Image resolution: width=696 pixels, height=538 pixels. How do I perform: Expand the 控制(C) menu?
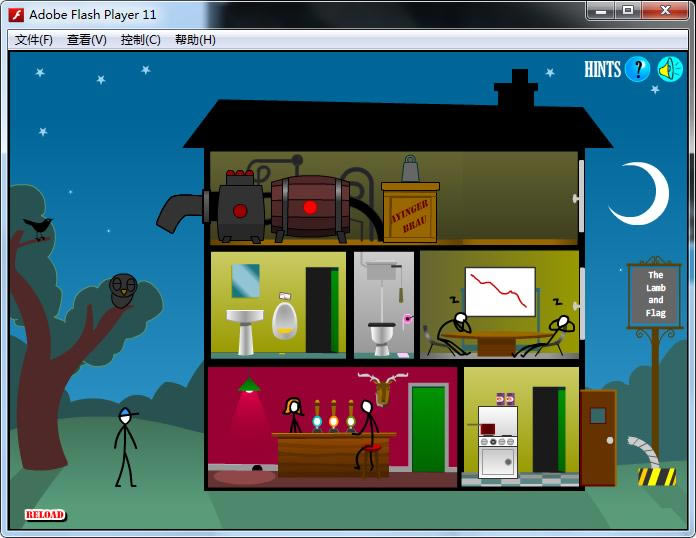click(x=140, y=40)
